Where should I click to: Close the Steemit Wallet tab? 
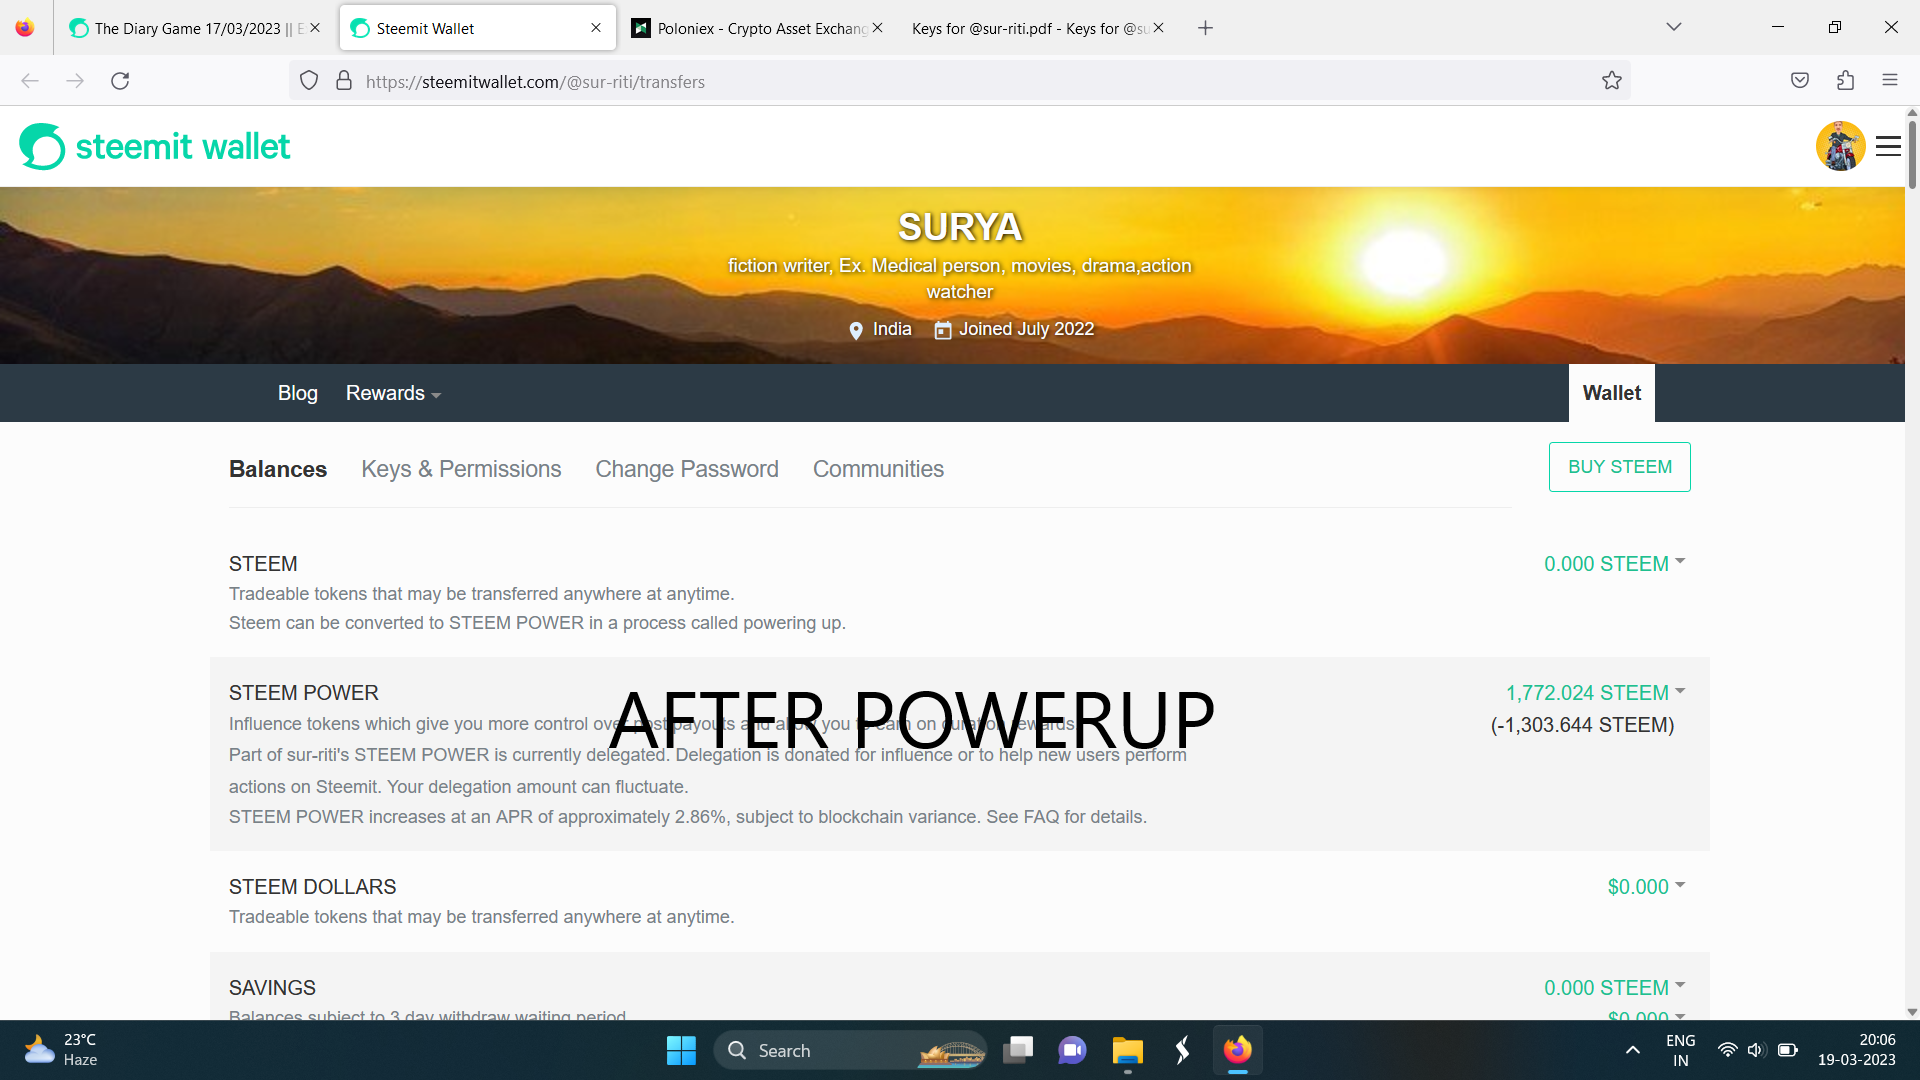tap(596, 28)
